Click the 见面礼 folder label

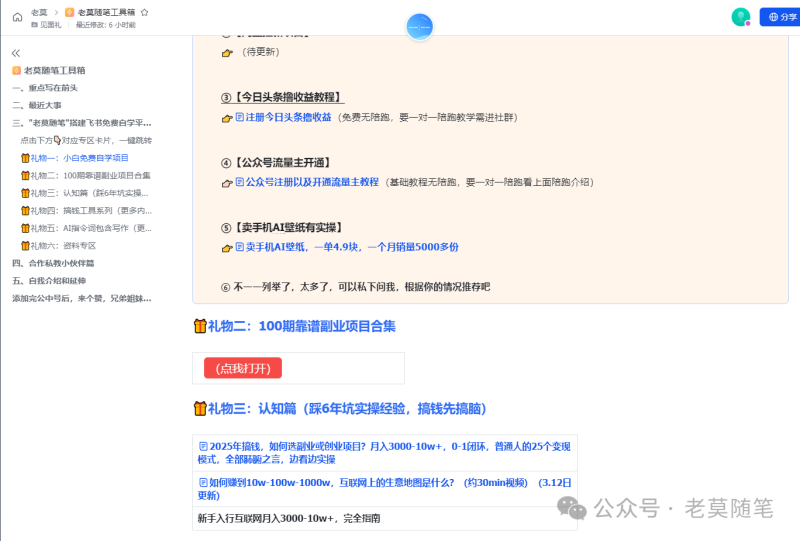click(x=51, y=24)
